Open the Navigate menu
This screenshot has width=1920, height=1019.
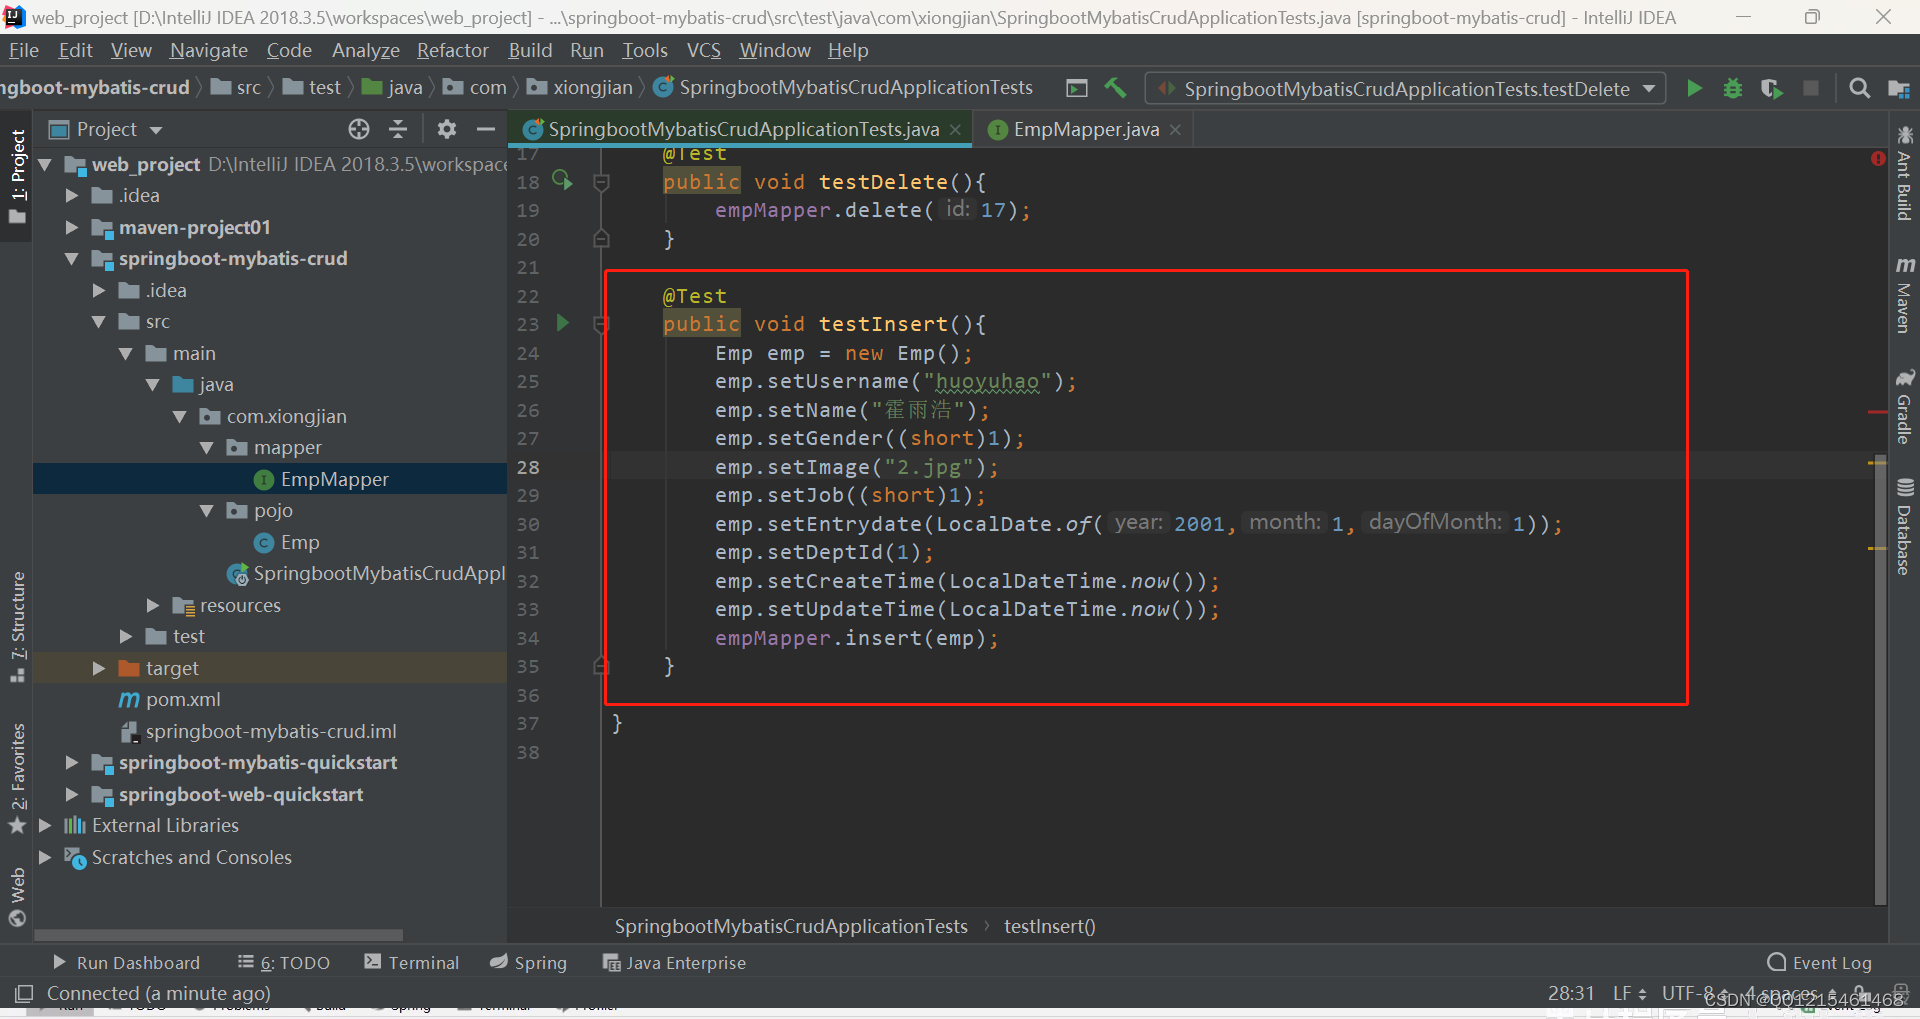coord(208,50)
